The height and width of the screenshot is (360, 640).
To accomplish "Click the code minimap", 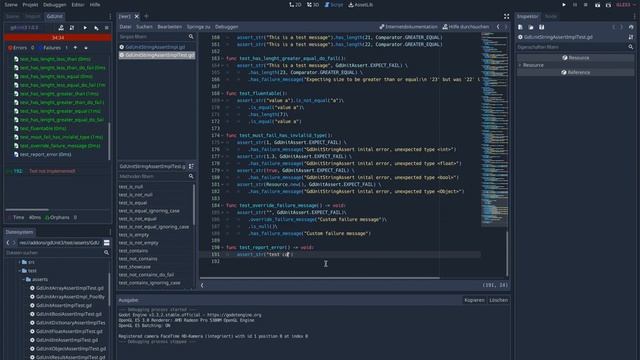I will click(494, 131).
